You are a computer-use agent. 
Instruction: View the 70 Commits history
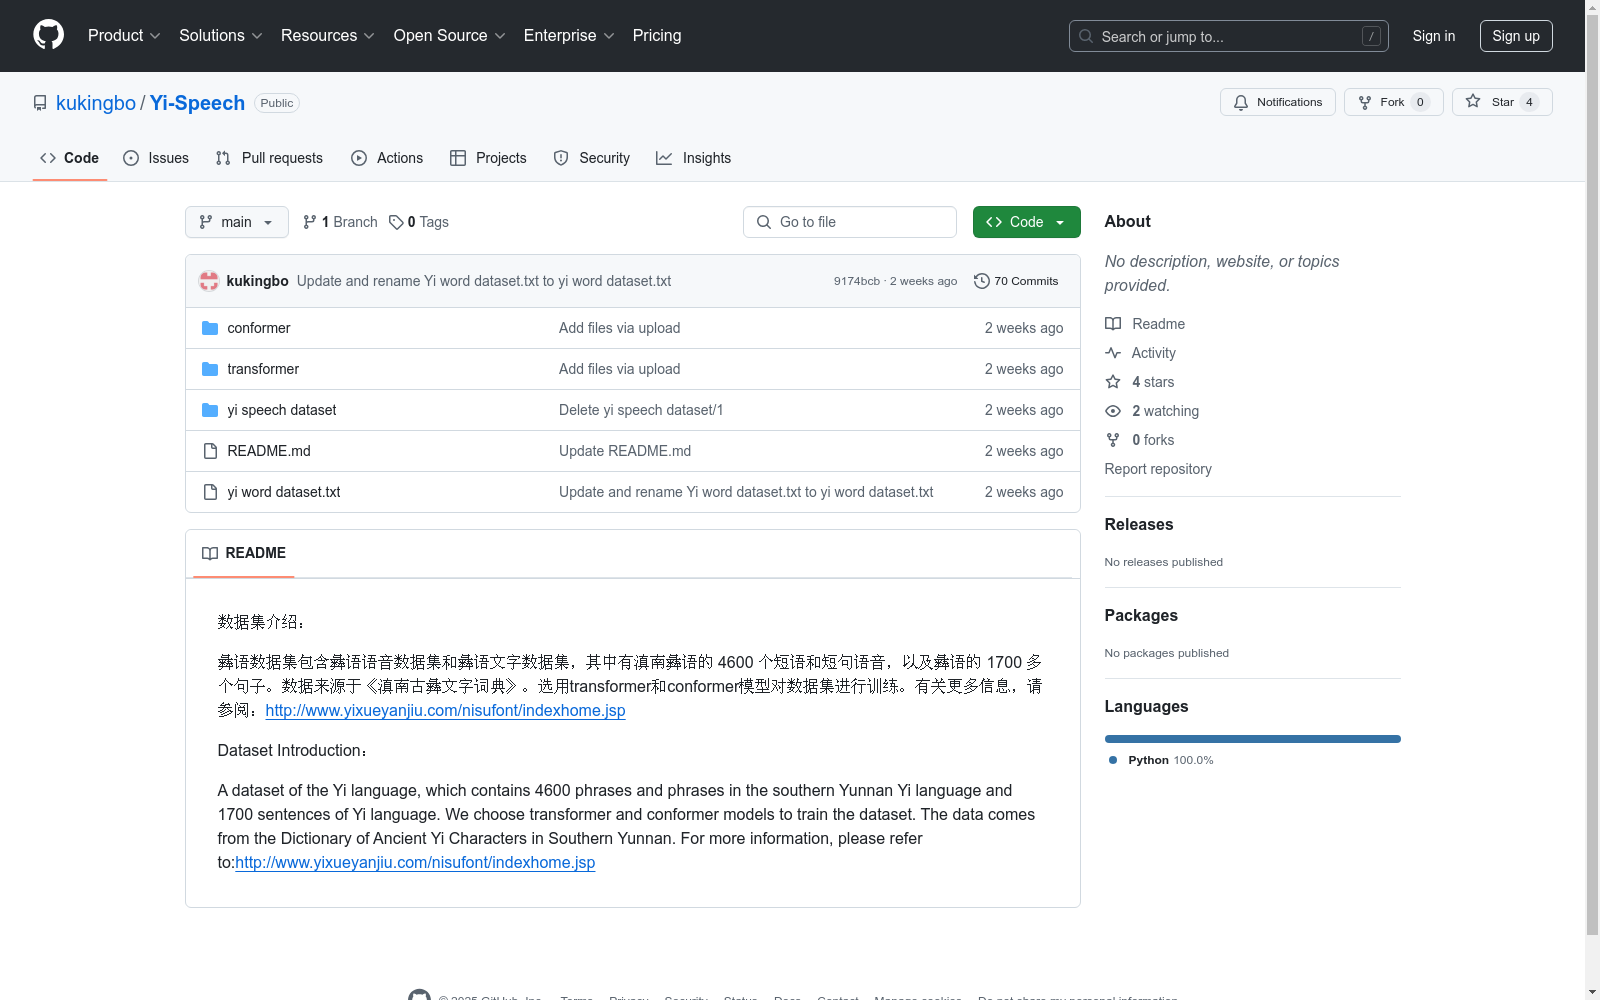pyautogui.click(x=1016, y=281)
